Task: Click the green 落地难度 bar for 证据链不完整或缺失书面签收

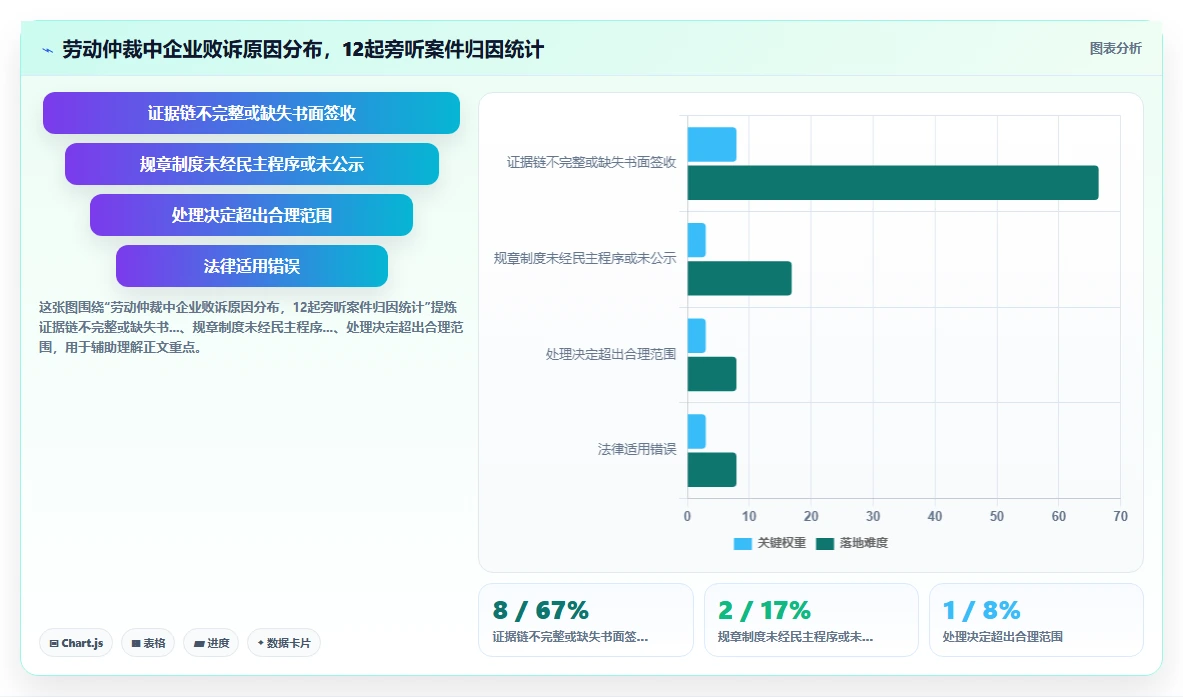Action: [893, 183]
